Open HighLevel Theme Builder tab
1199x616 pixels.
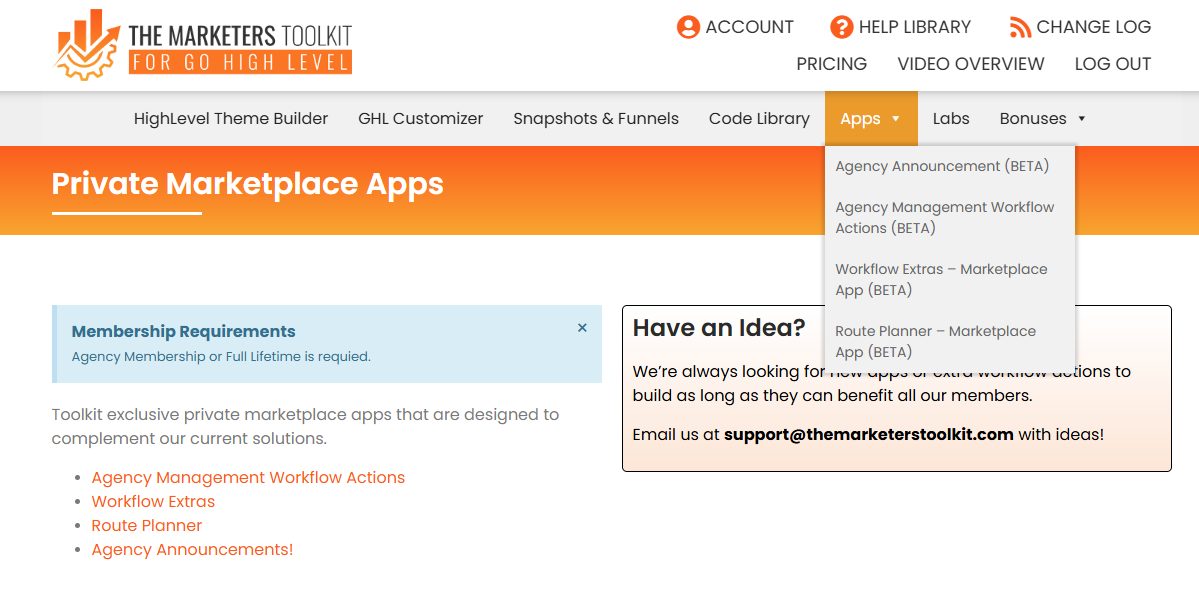click(x=231, y=118)
